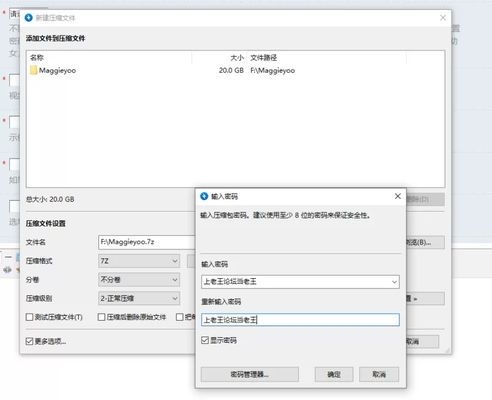Toggle the 显示密码 checkbox
492x400 pixels.
pos(205,340)
